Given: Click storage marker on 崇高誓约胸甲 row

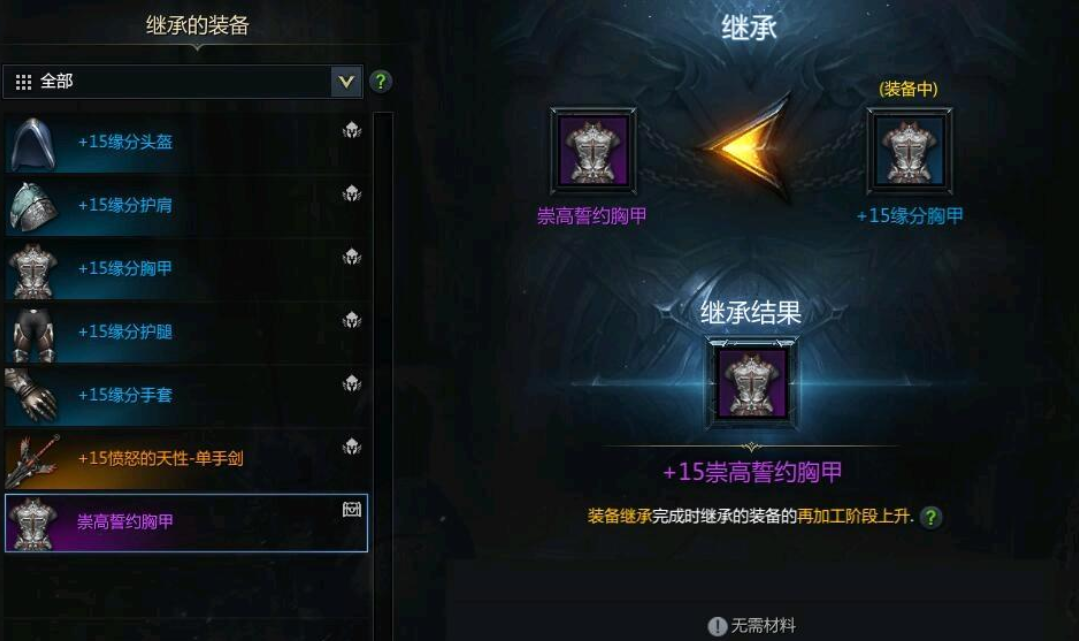Looking at the screenshot, I should point(352,509).
